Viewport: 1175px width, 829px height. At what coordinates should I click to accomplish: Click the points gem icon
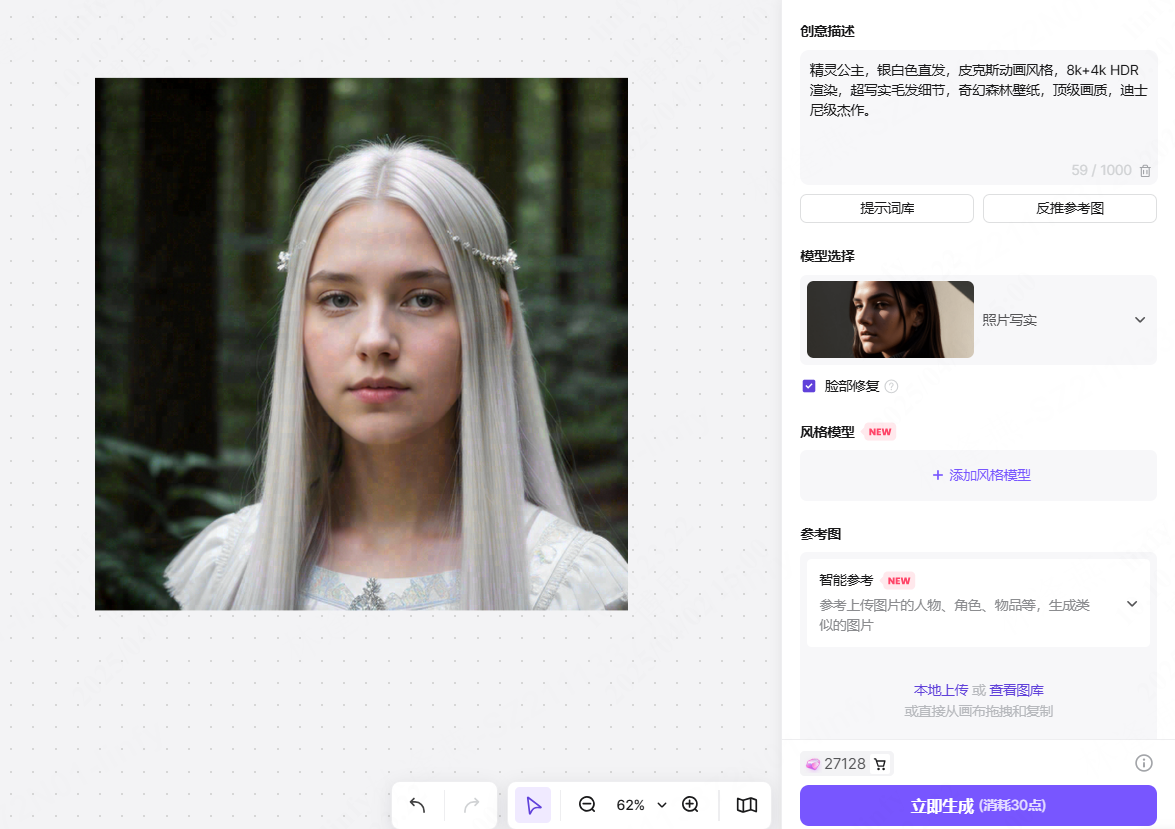tap(813, 764)
